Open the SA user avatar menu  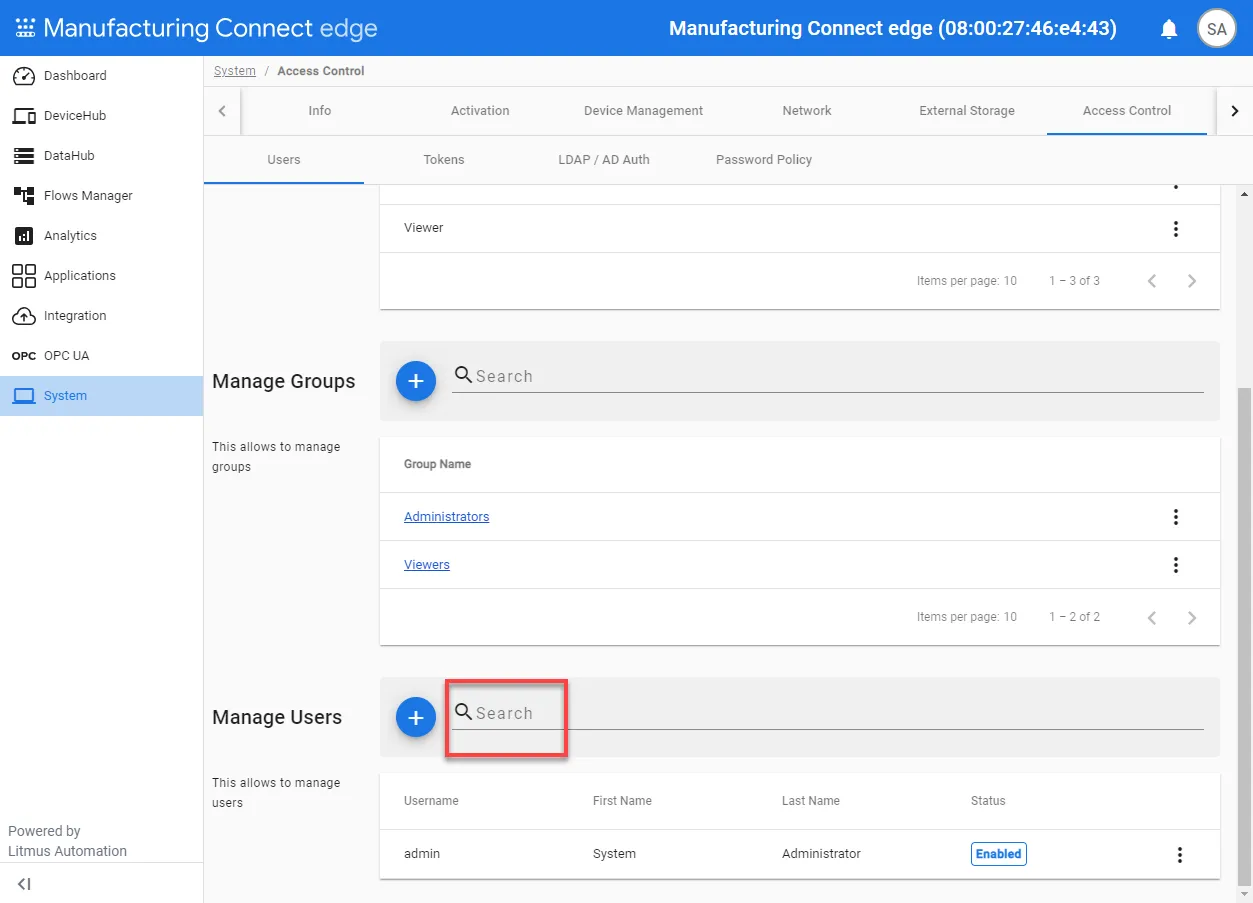(x=1216, y=29)
